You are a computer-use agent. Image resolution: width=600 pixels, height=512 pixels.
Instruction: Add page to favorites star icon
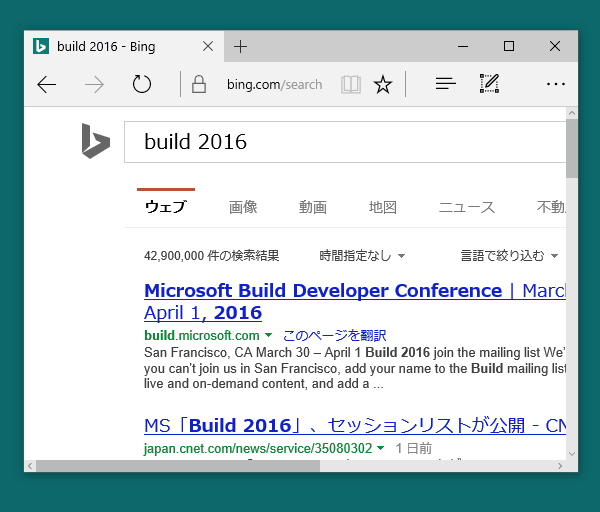click(383, 84)
